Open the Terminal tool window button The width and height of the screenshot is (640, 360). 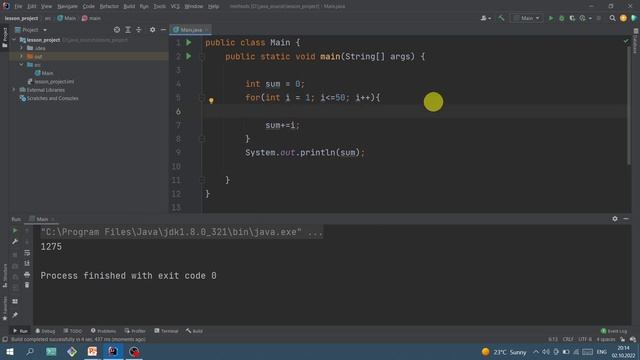coord(166,331)
